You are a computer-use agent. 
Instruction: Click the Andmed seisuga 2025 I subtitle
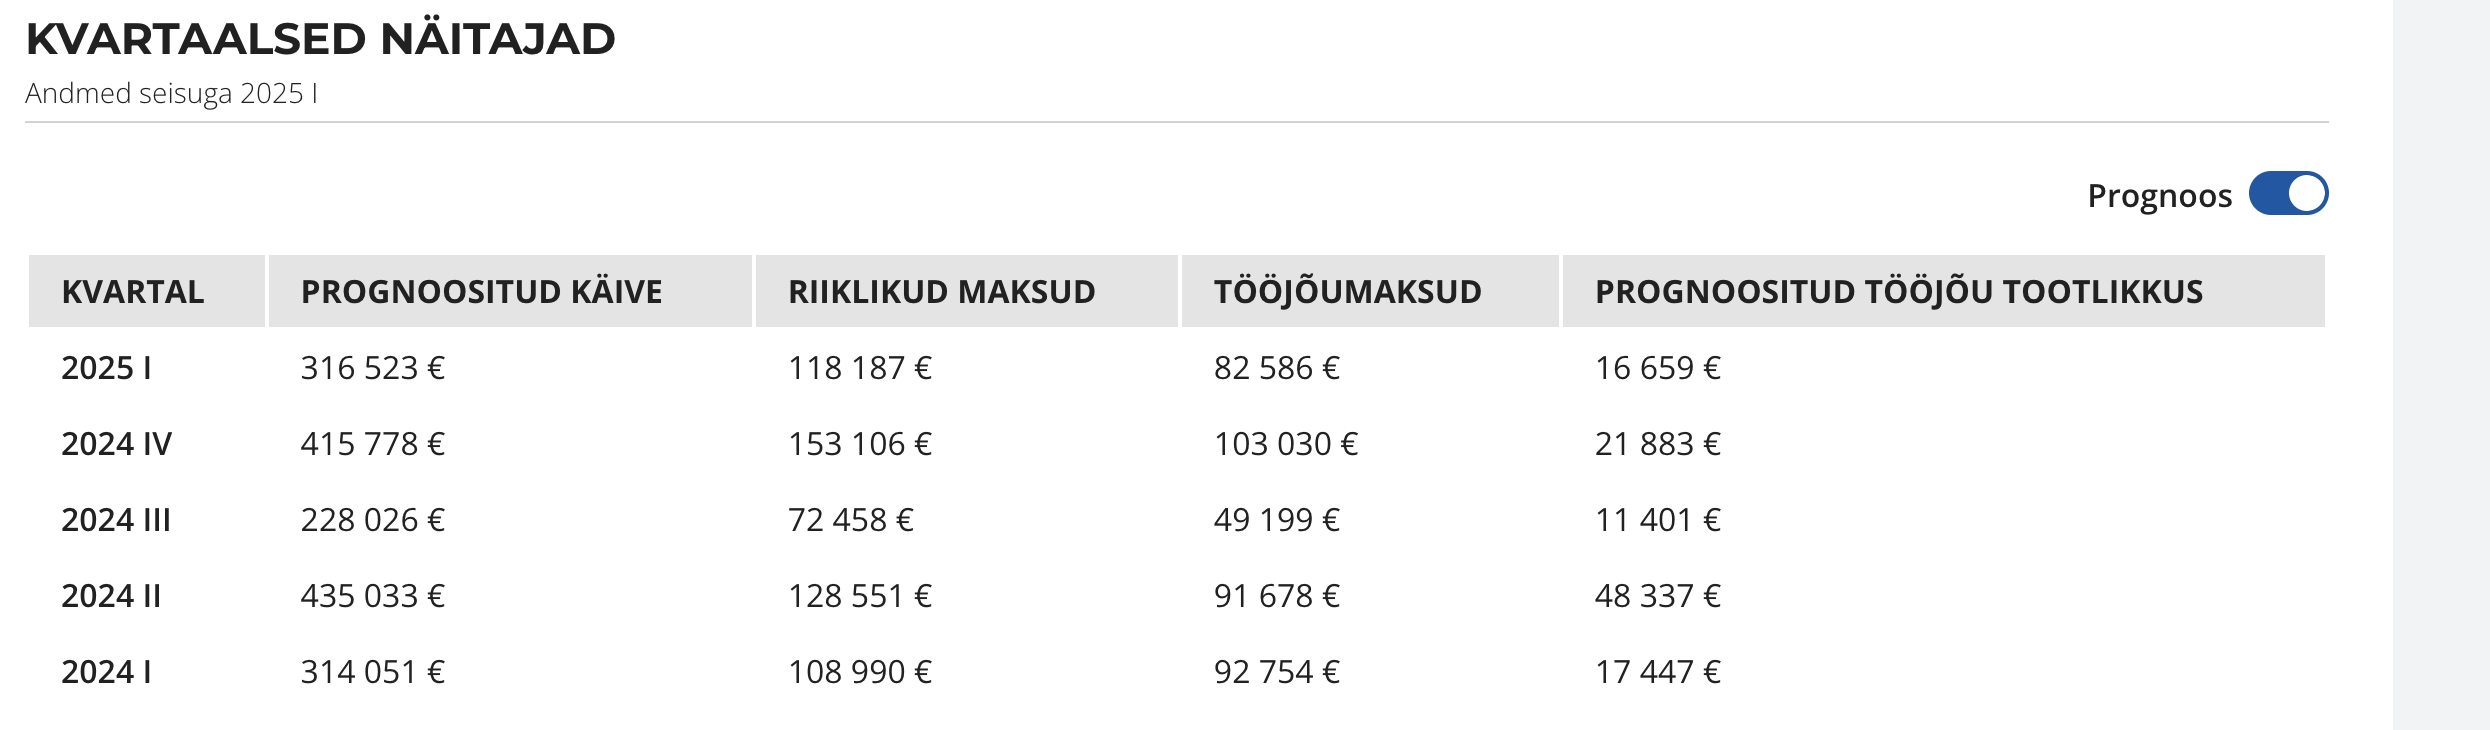[171, 93]
